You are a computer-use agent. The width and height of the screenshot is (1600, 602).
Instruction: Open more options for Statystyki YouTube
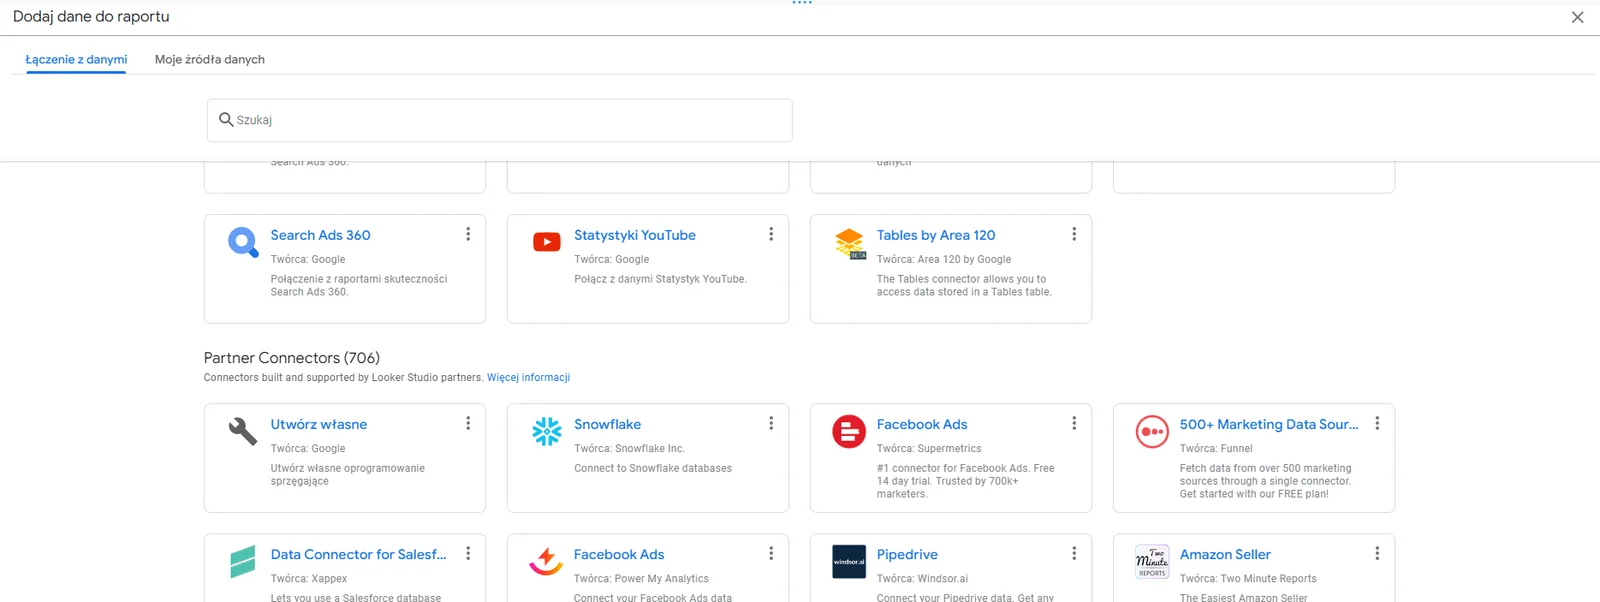771,234
